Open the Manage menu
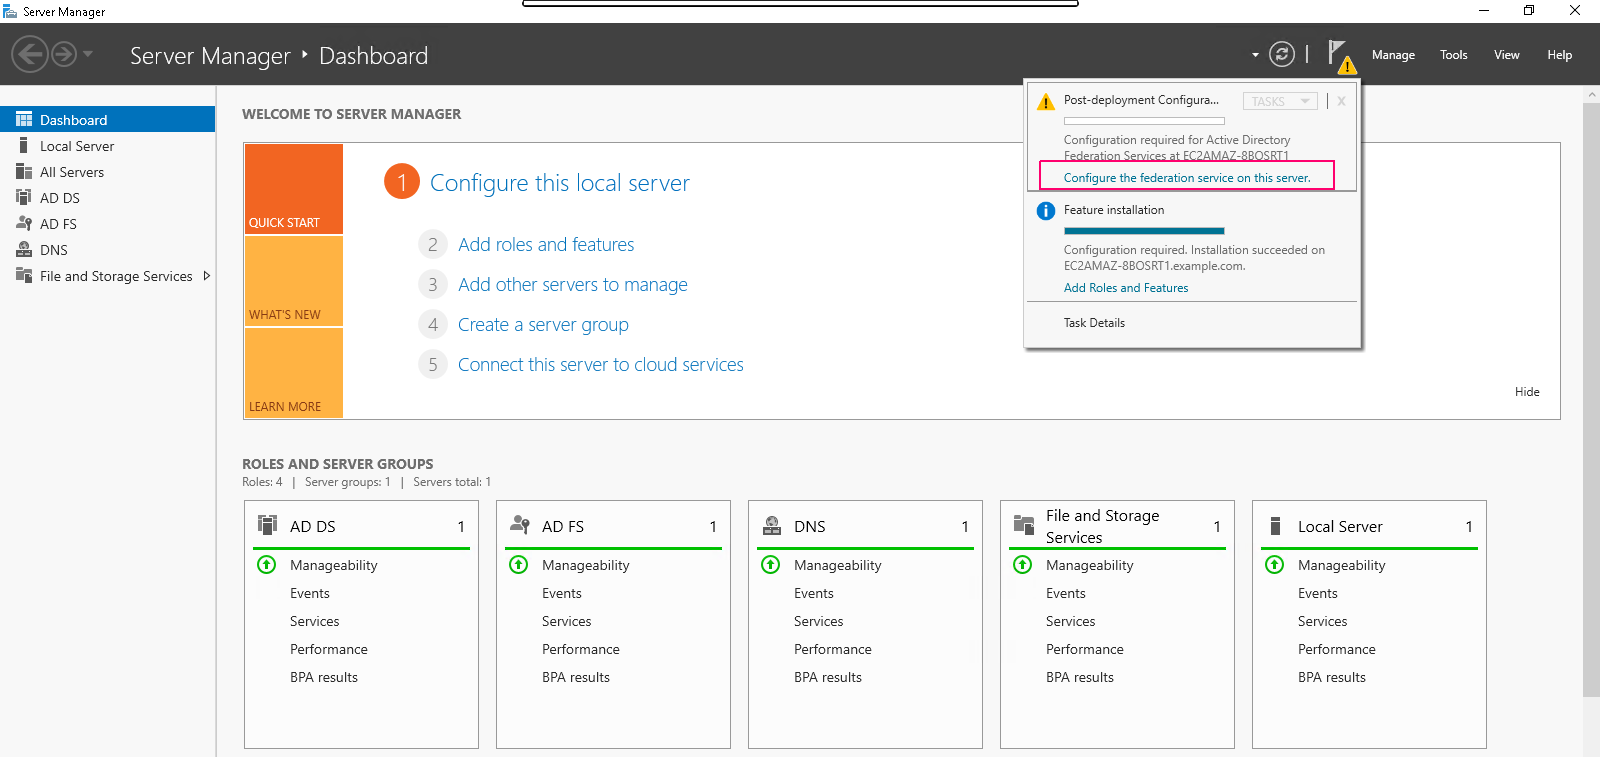 (1393, 55)
